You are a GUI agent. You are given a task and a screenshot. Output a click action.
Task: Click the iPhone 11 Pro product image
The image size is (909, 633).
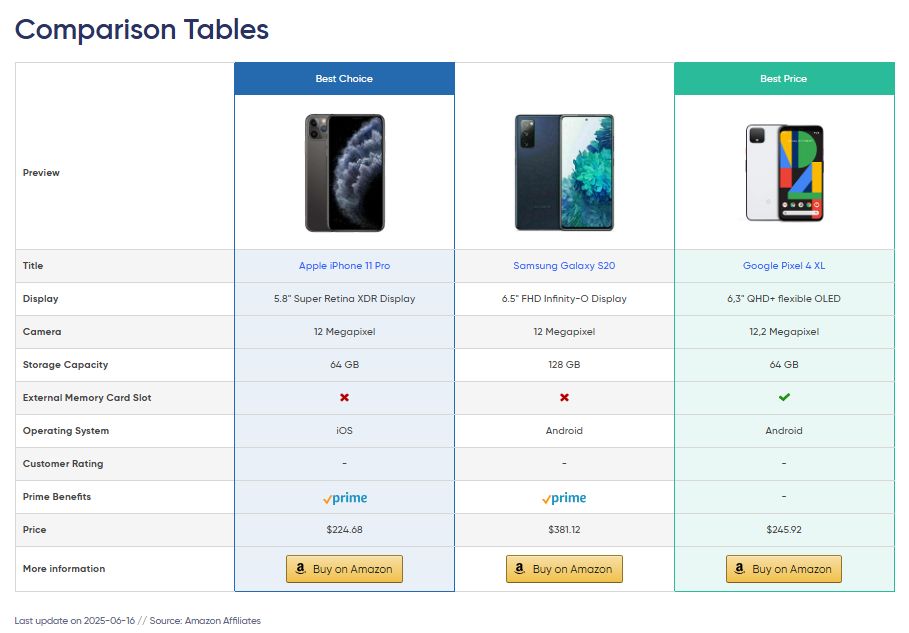[345, 173]
